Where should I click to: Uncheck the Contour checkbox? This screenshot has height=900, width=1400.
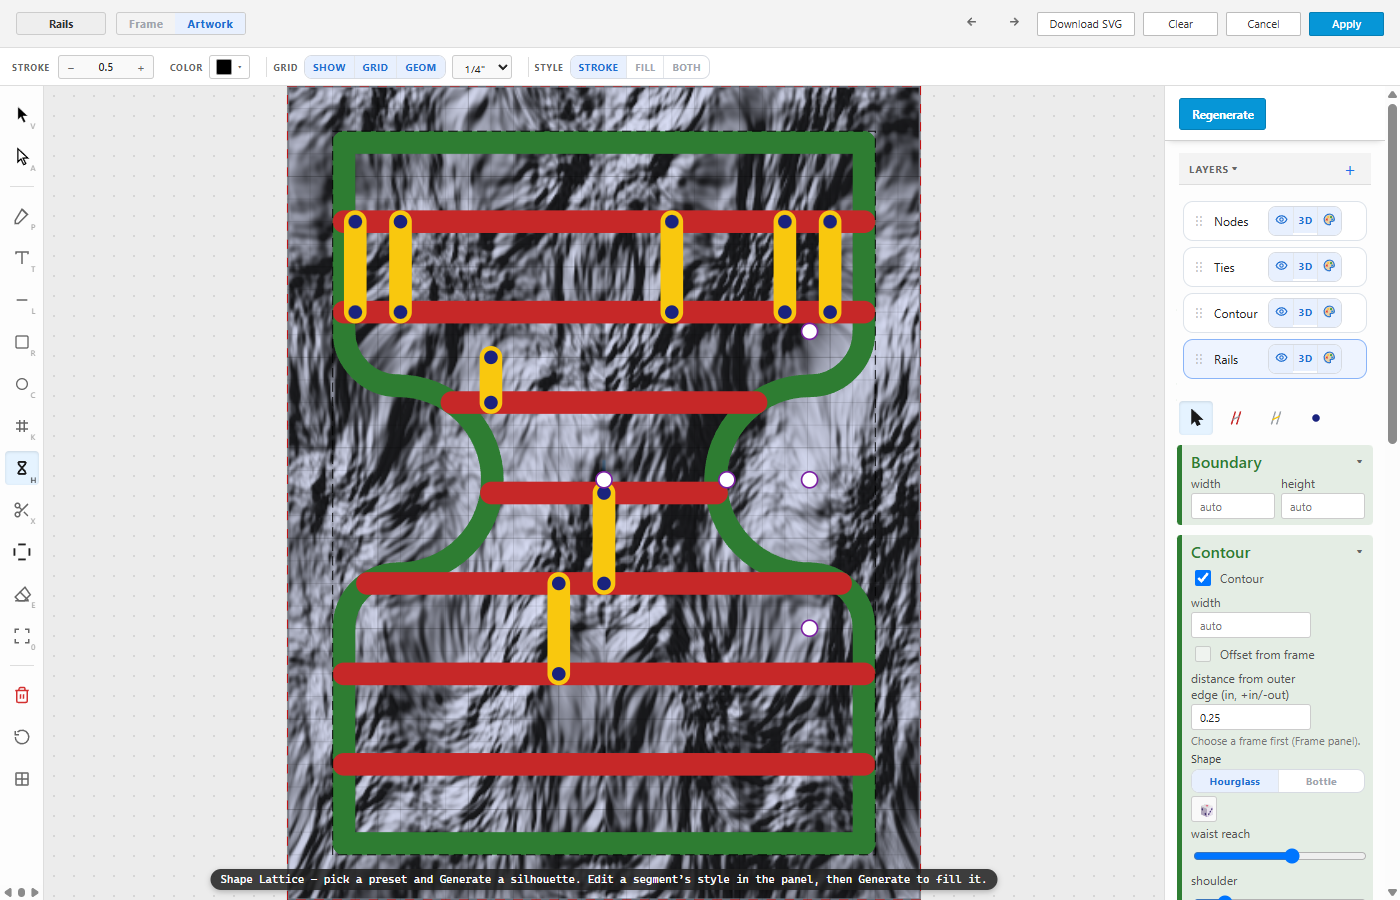click(1203, 578)
